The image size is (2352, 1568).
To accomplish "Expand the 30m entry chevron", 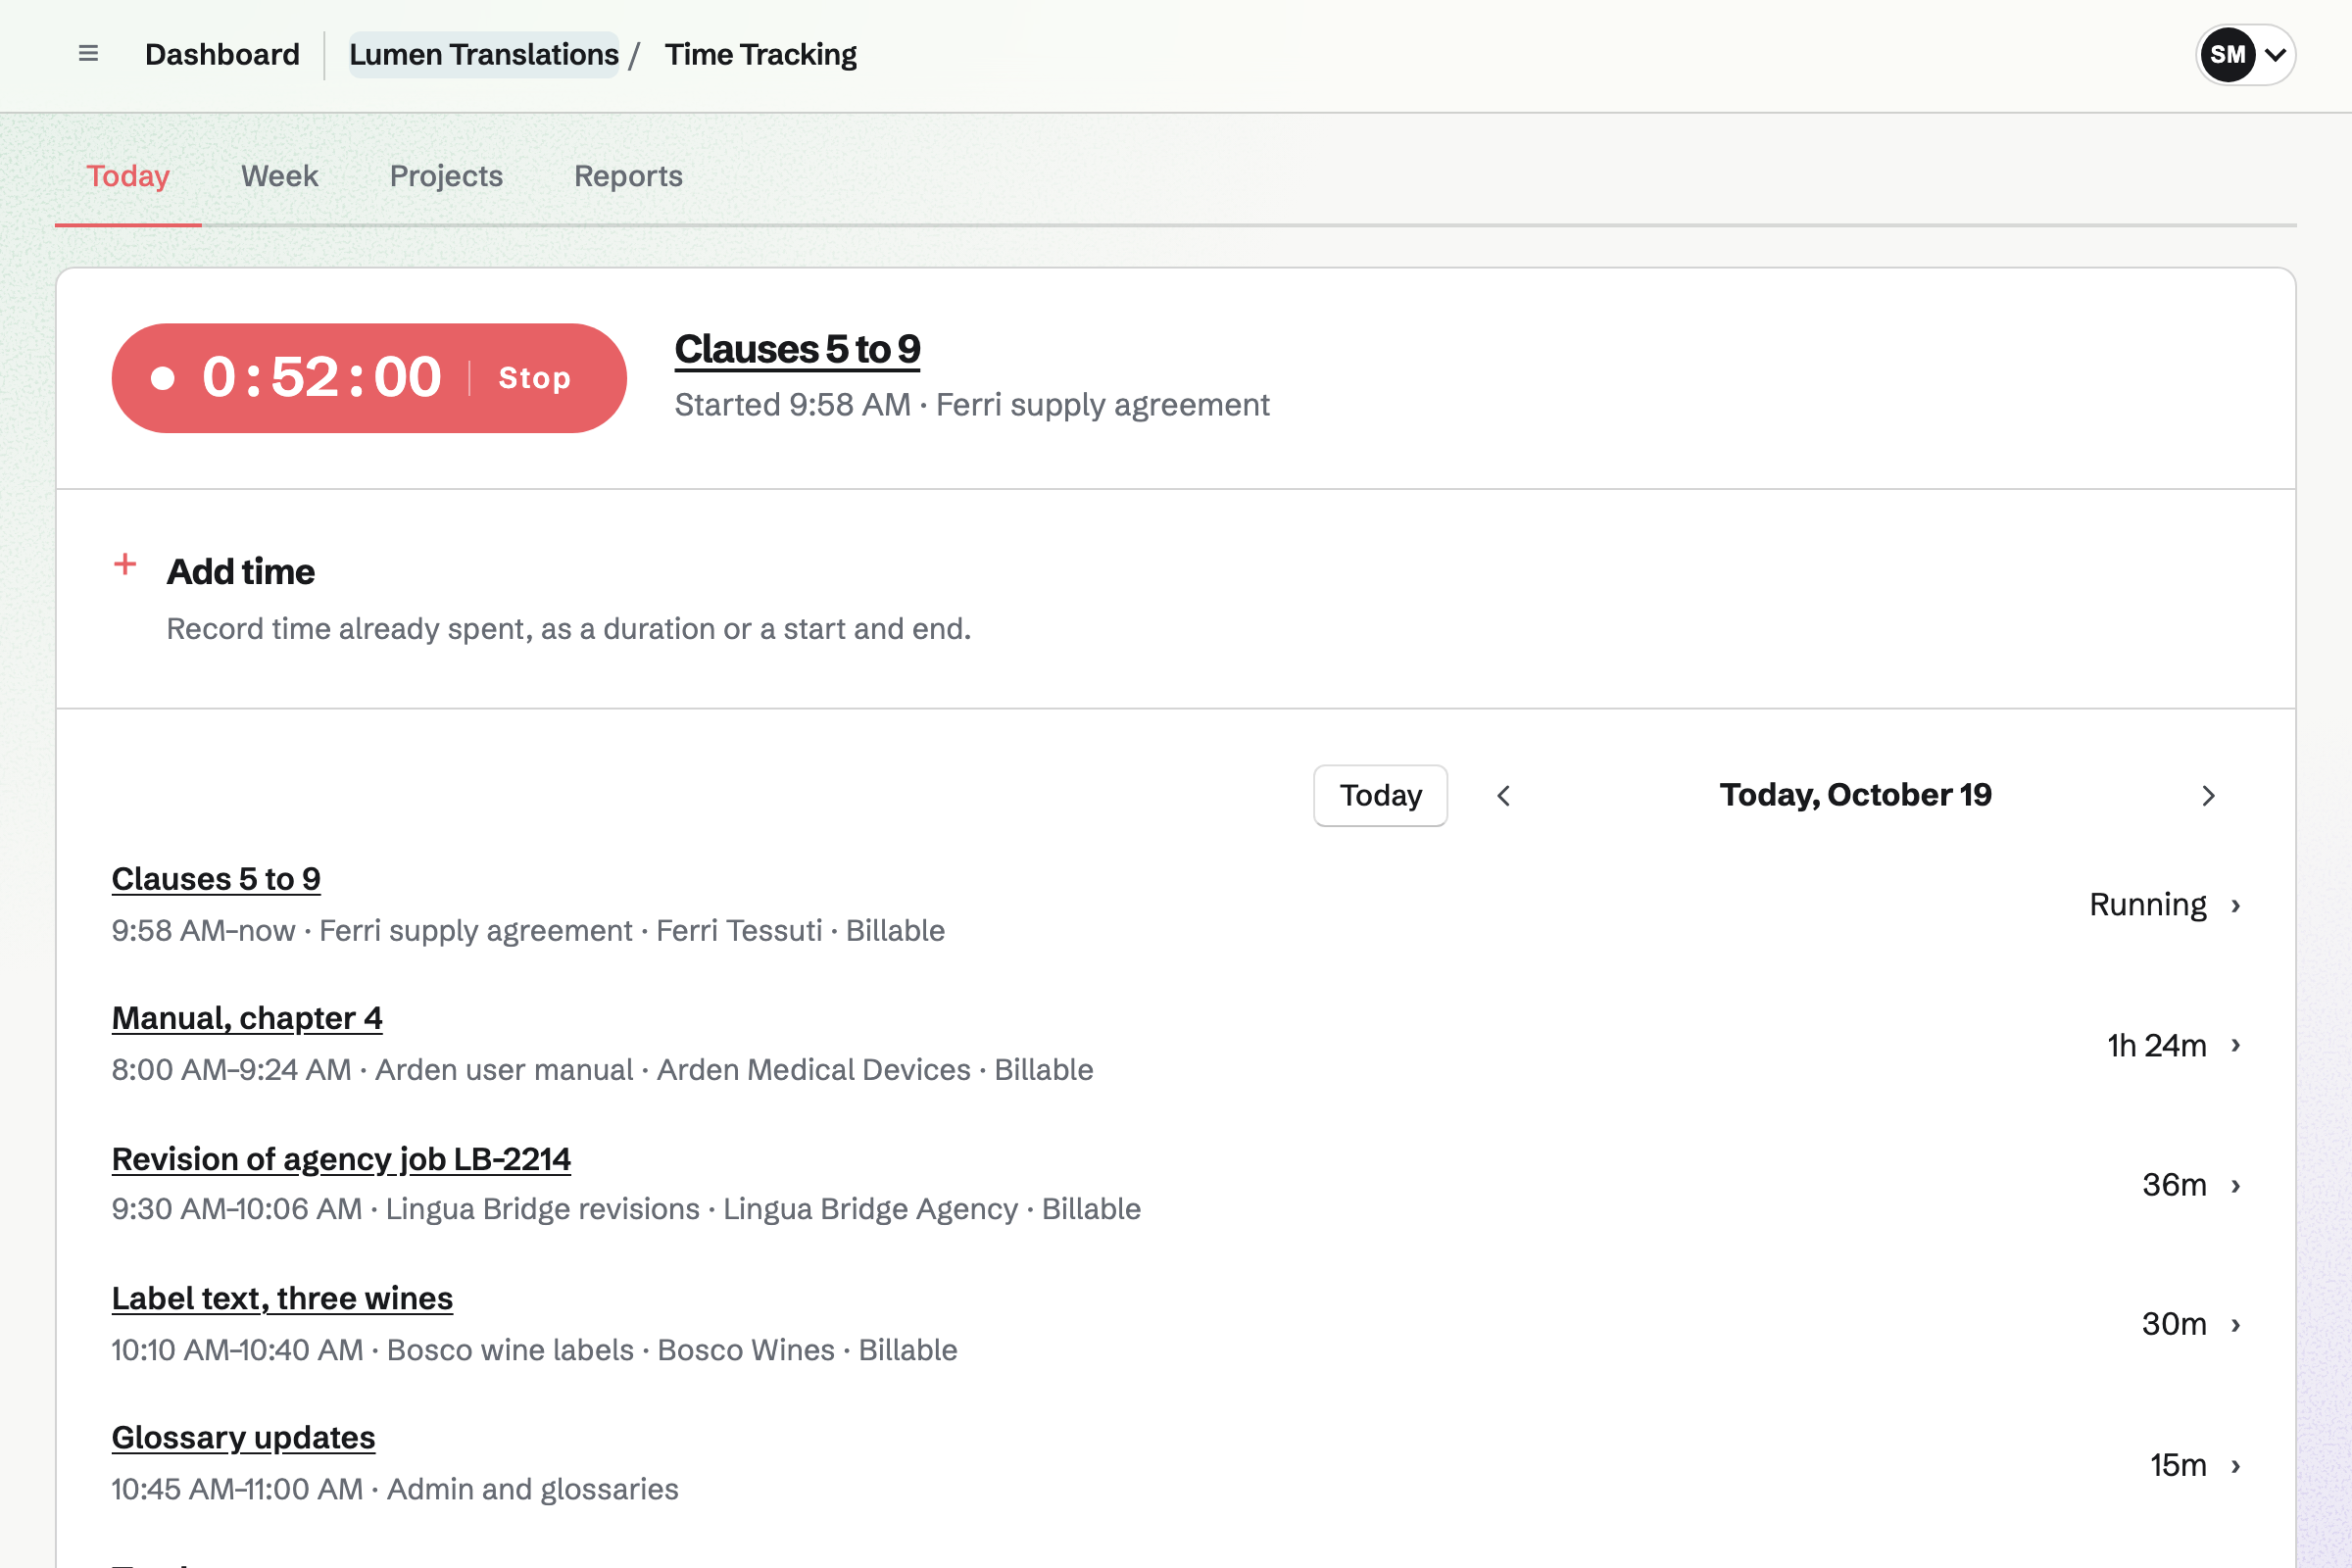I will click(2236, 1324).
